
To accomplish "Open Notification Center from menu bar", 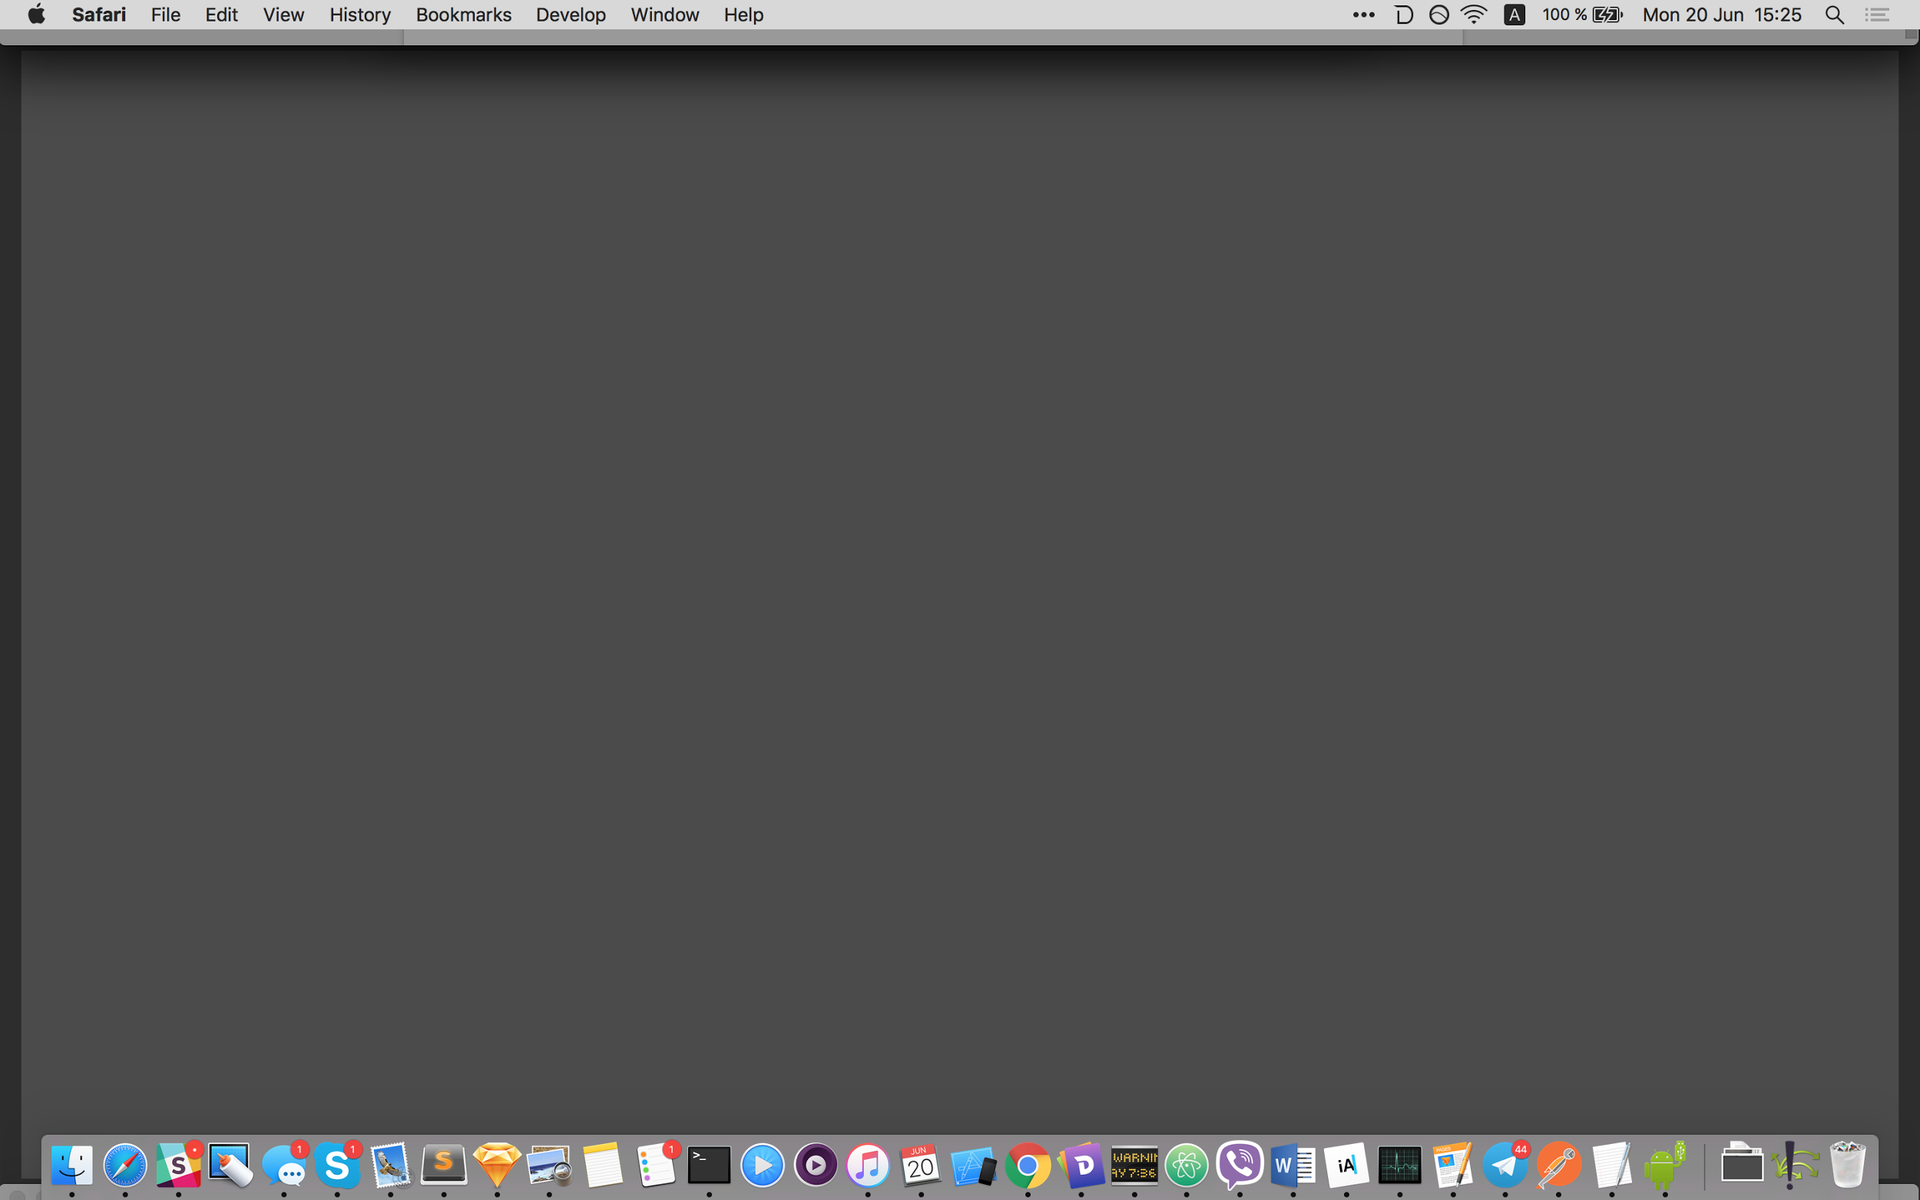I will [1877, 15].
